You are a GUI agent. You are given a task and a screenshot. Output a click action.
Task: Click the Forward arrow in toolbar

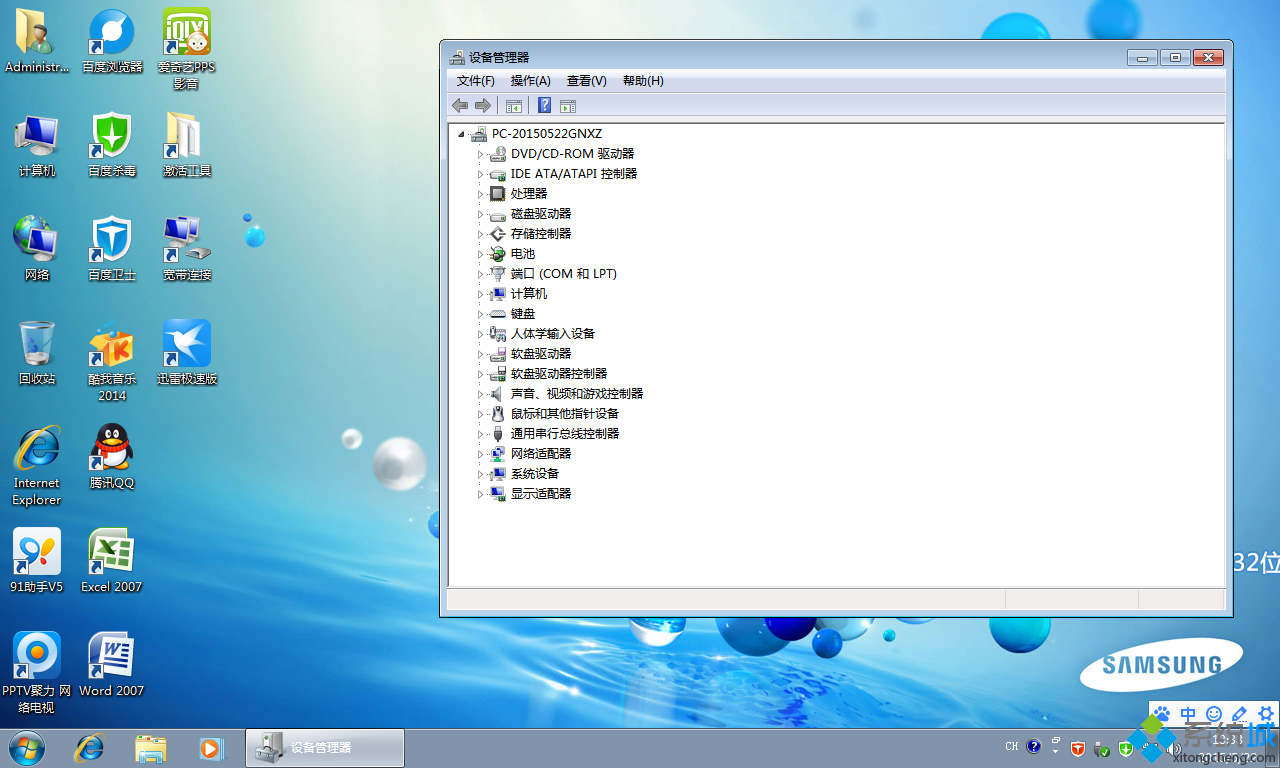(x=483, y=106)
